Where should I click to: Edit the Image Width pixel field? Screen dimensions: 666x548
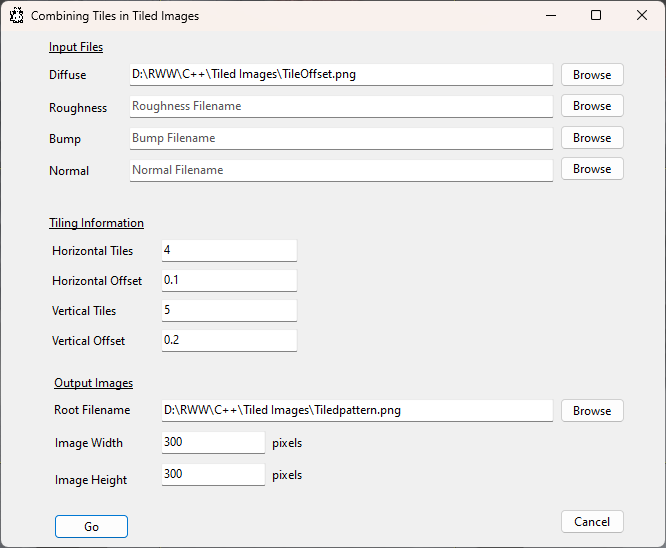pos(212,442)
